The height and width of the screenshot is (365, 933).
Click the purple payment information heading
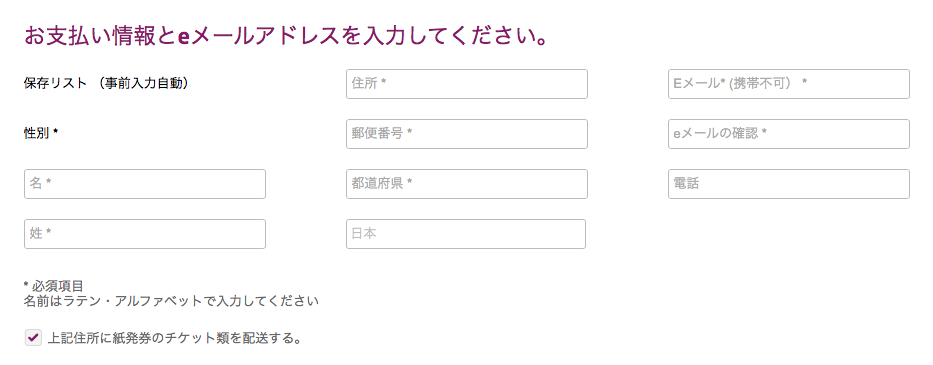(x=286, y=38)
